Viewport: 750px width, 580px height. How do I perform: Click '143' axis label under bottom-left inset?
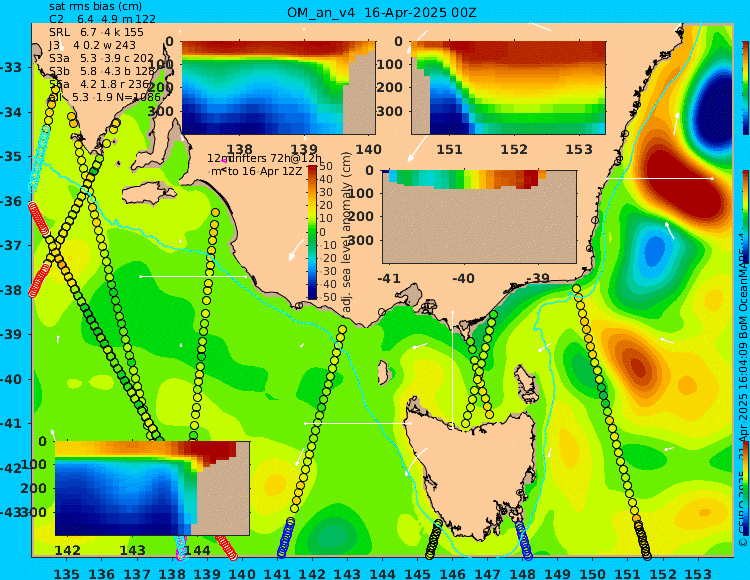tap(132, 550)
